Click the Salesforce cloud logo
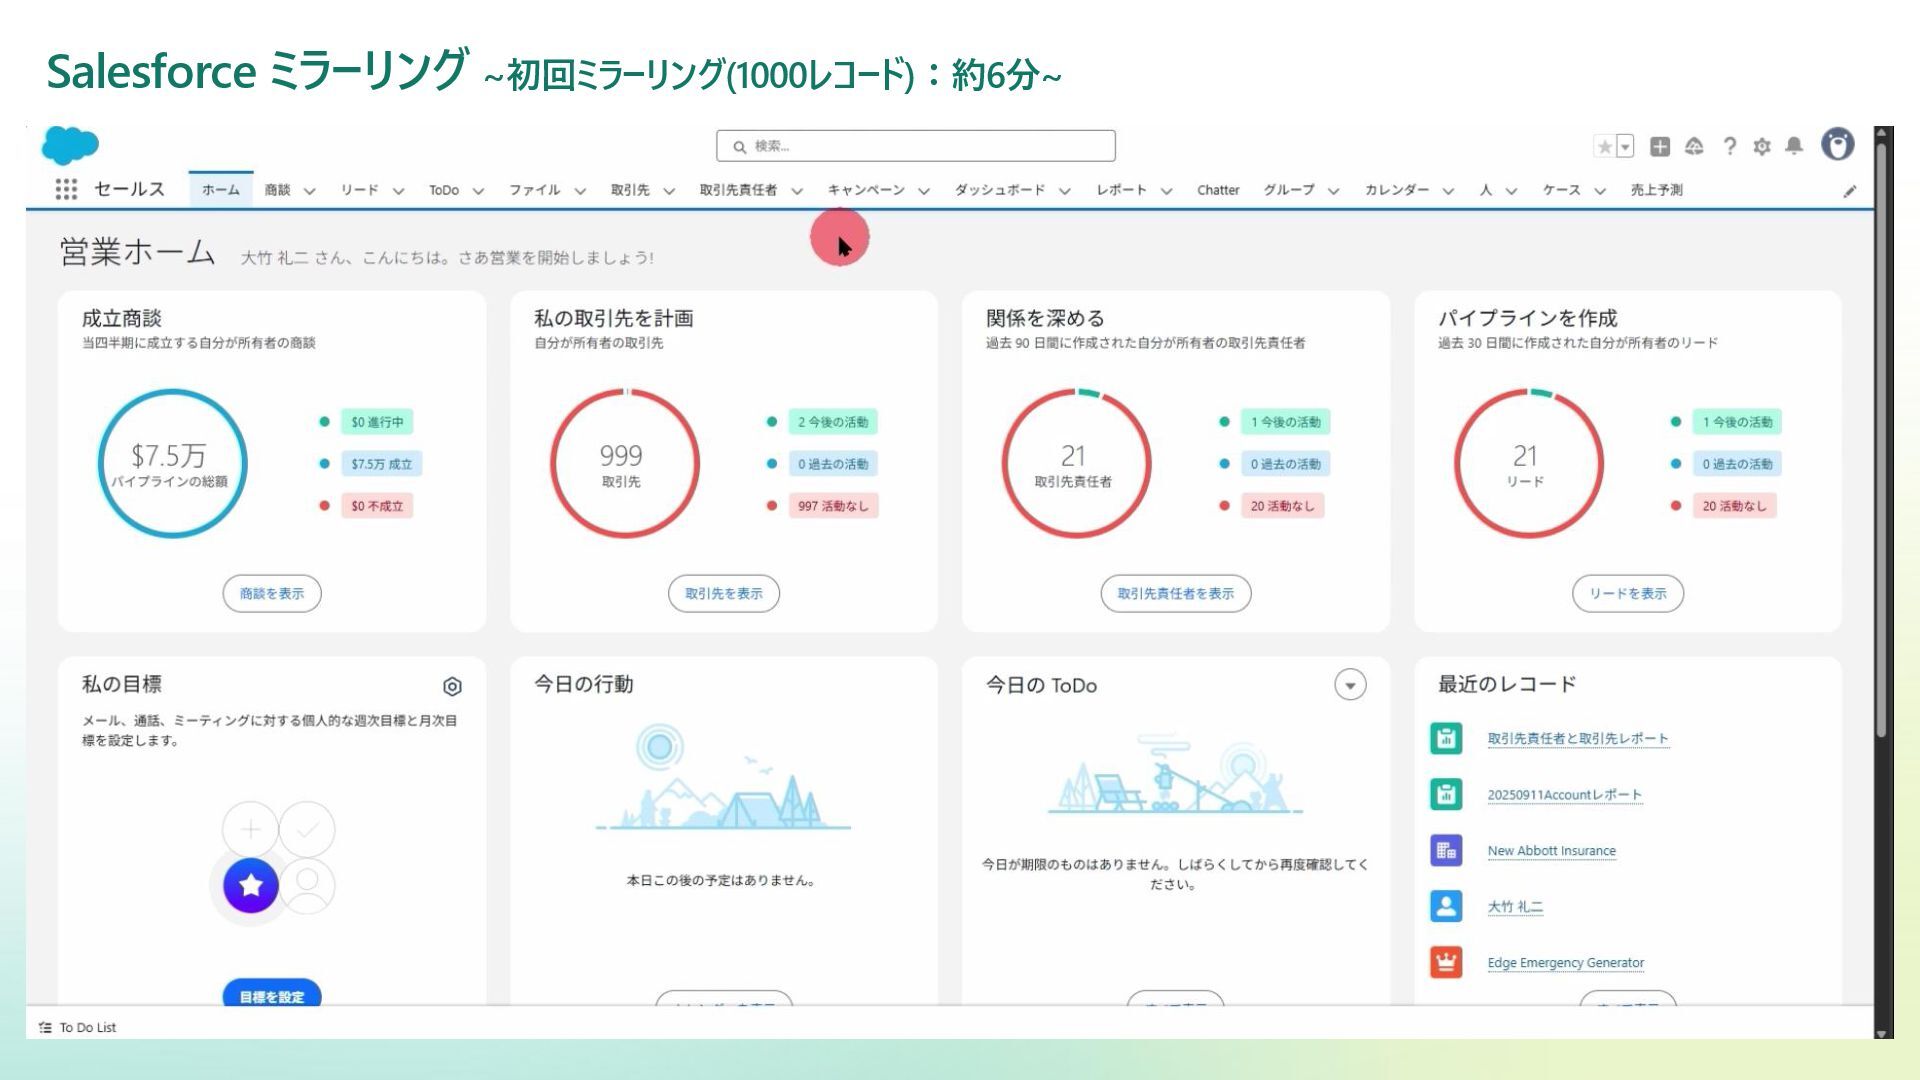Screen dimensions: 1920x1080 pos(70,146)
